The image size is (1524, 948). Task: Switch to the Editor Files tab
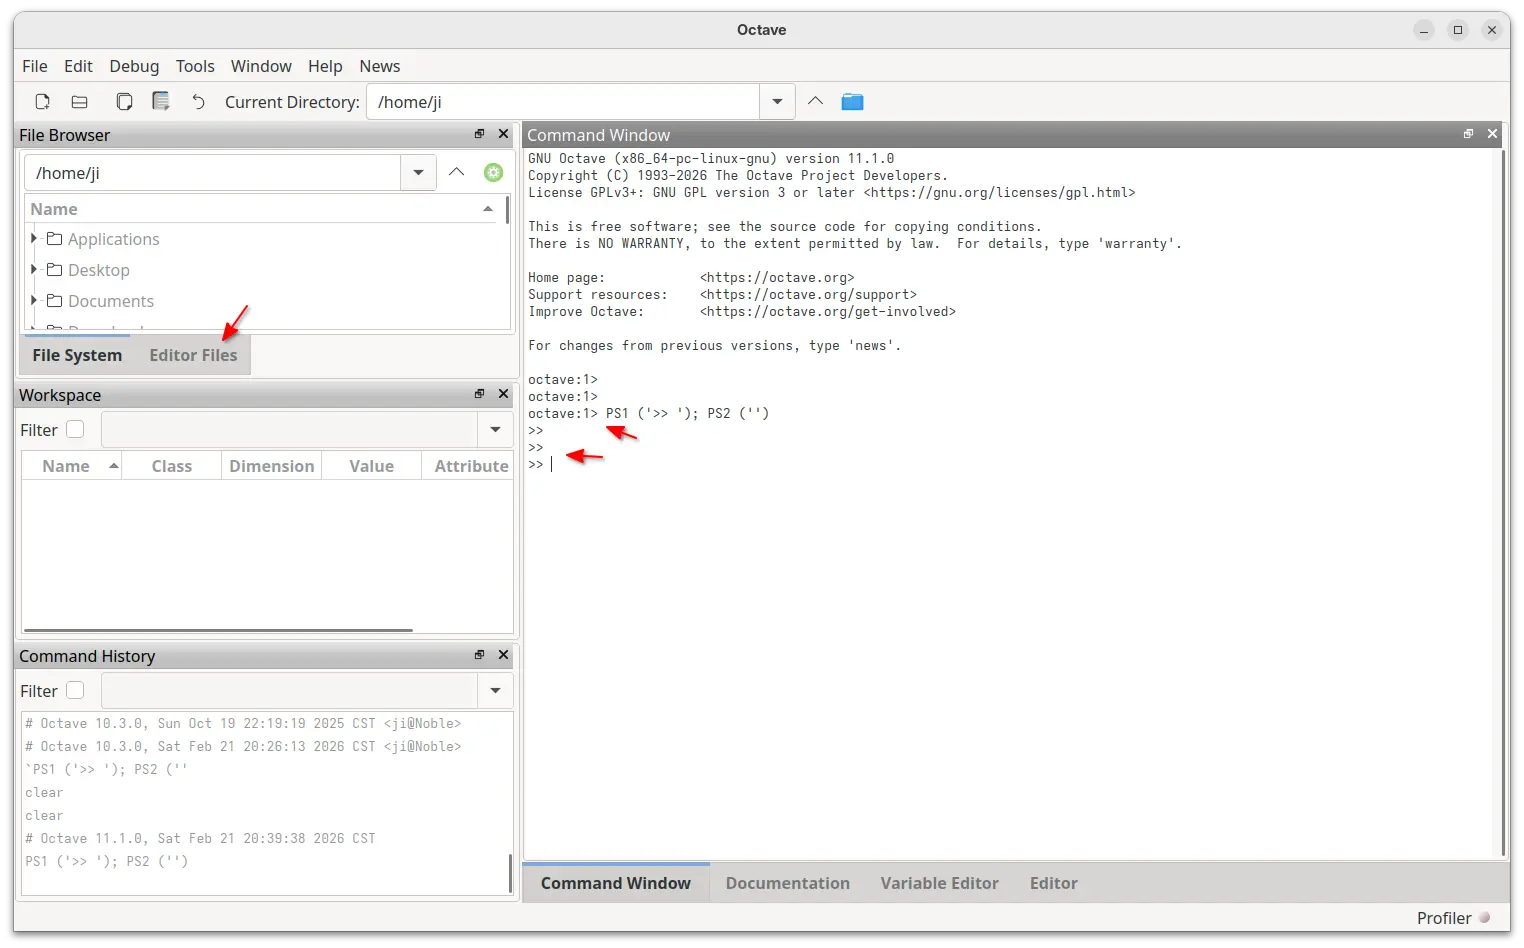click(193, 355)
